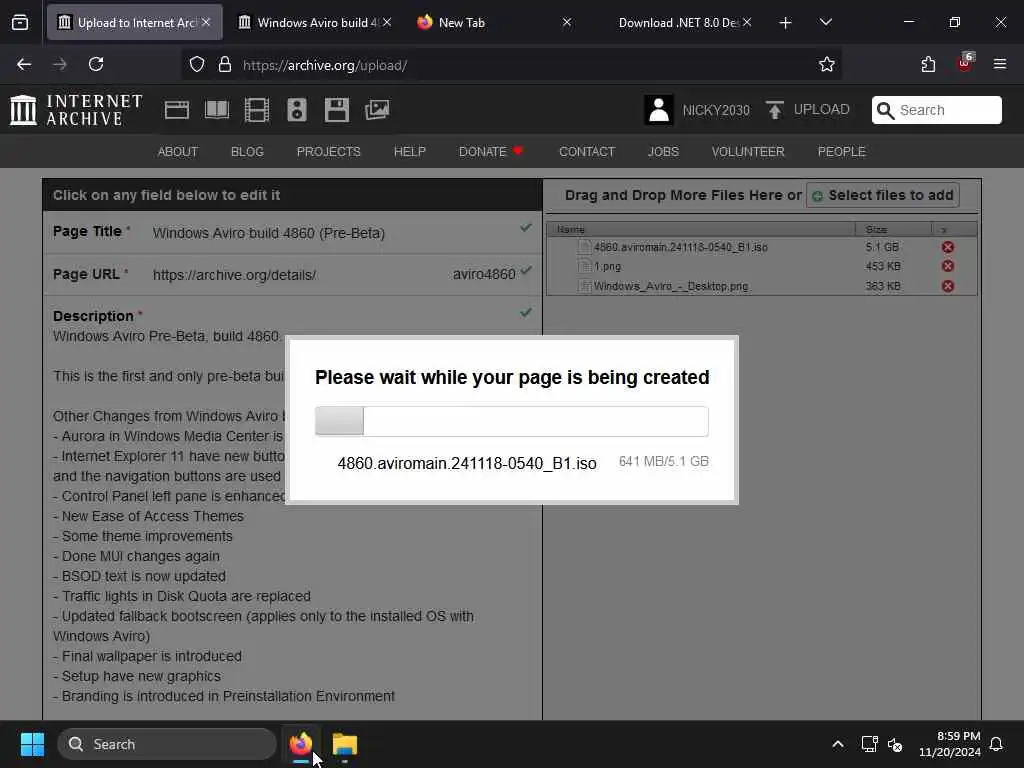This screenshot has width=1024, height=768.
Task: Open the PROJECTS menu link
Action: pyautogui.click(x=328, y=152)
